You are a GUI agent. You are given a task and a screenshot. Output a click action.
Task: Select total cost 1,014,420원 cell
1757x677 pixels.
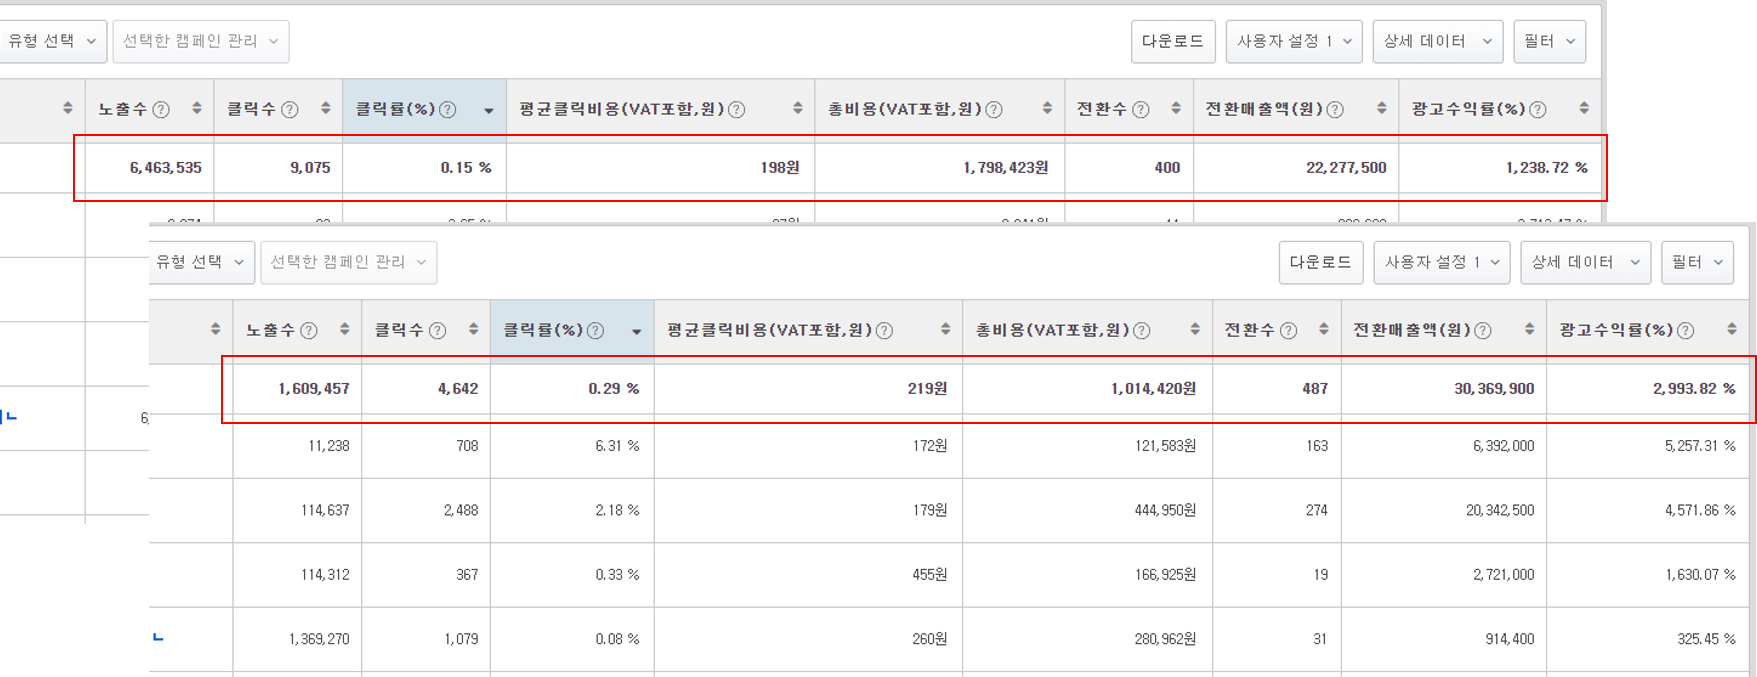1088,389
